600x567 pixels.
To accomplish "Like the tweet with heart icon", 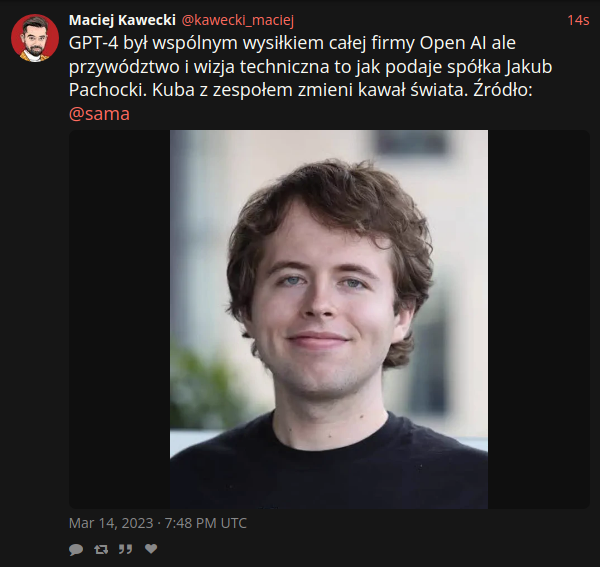I will point(151,549).
